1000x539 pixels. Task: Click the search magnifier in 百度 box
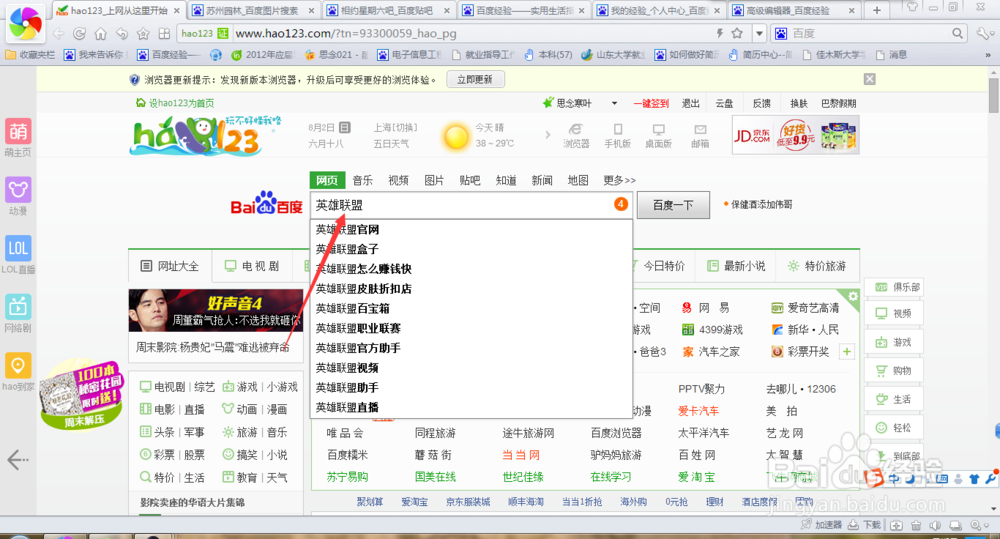click(x=957, y=33)
